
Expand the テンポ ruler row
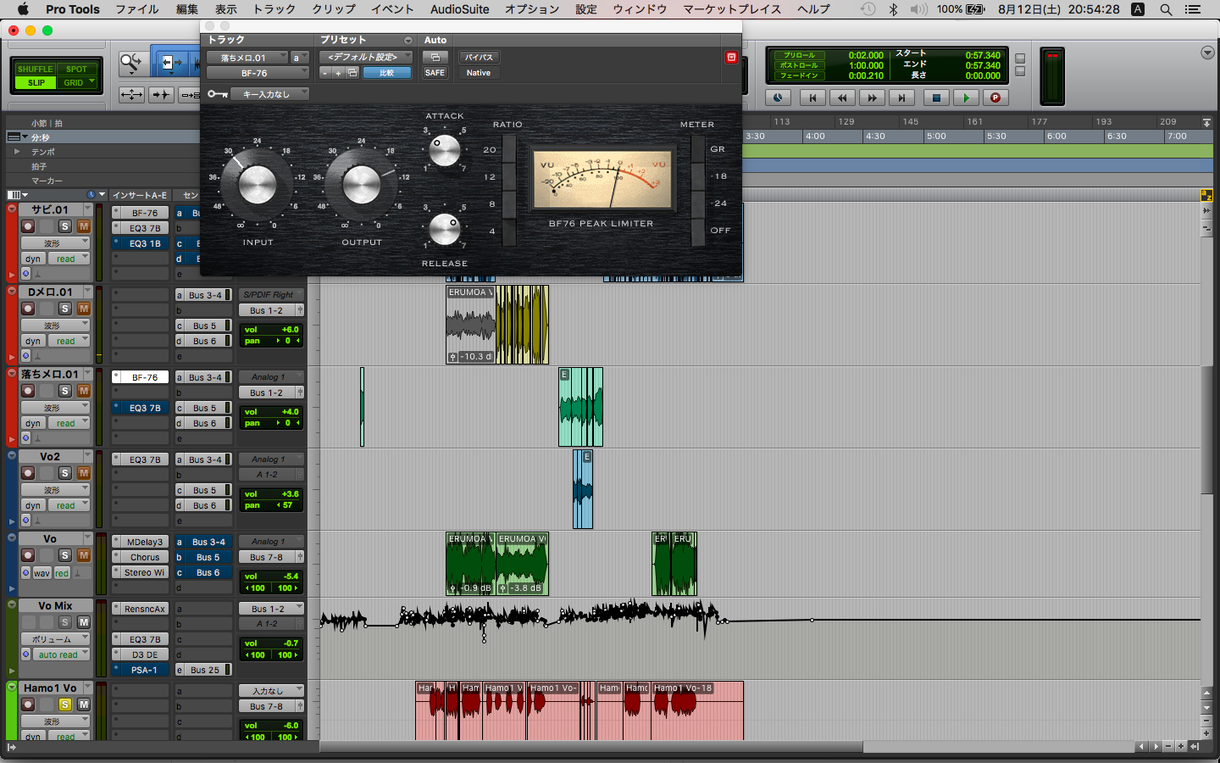coord(16,152)
